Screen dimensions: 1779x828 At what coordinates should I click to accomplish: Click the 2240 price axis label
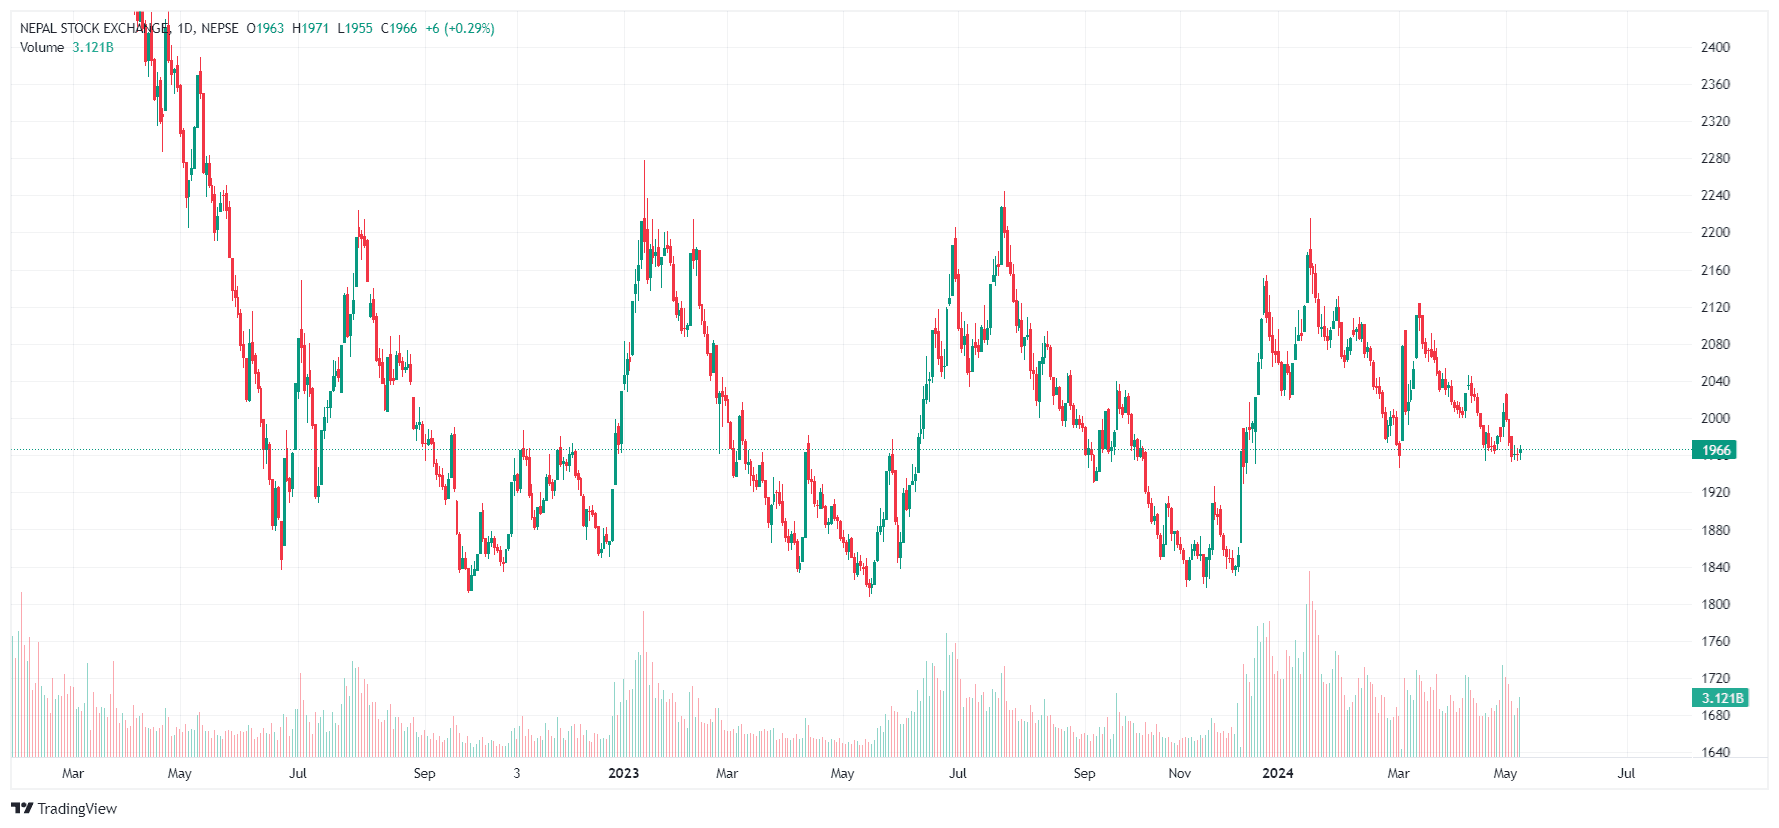click(1715, 195)
